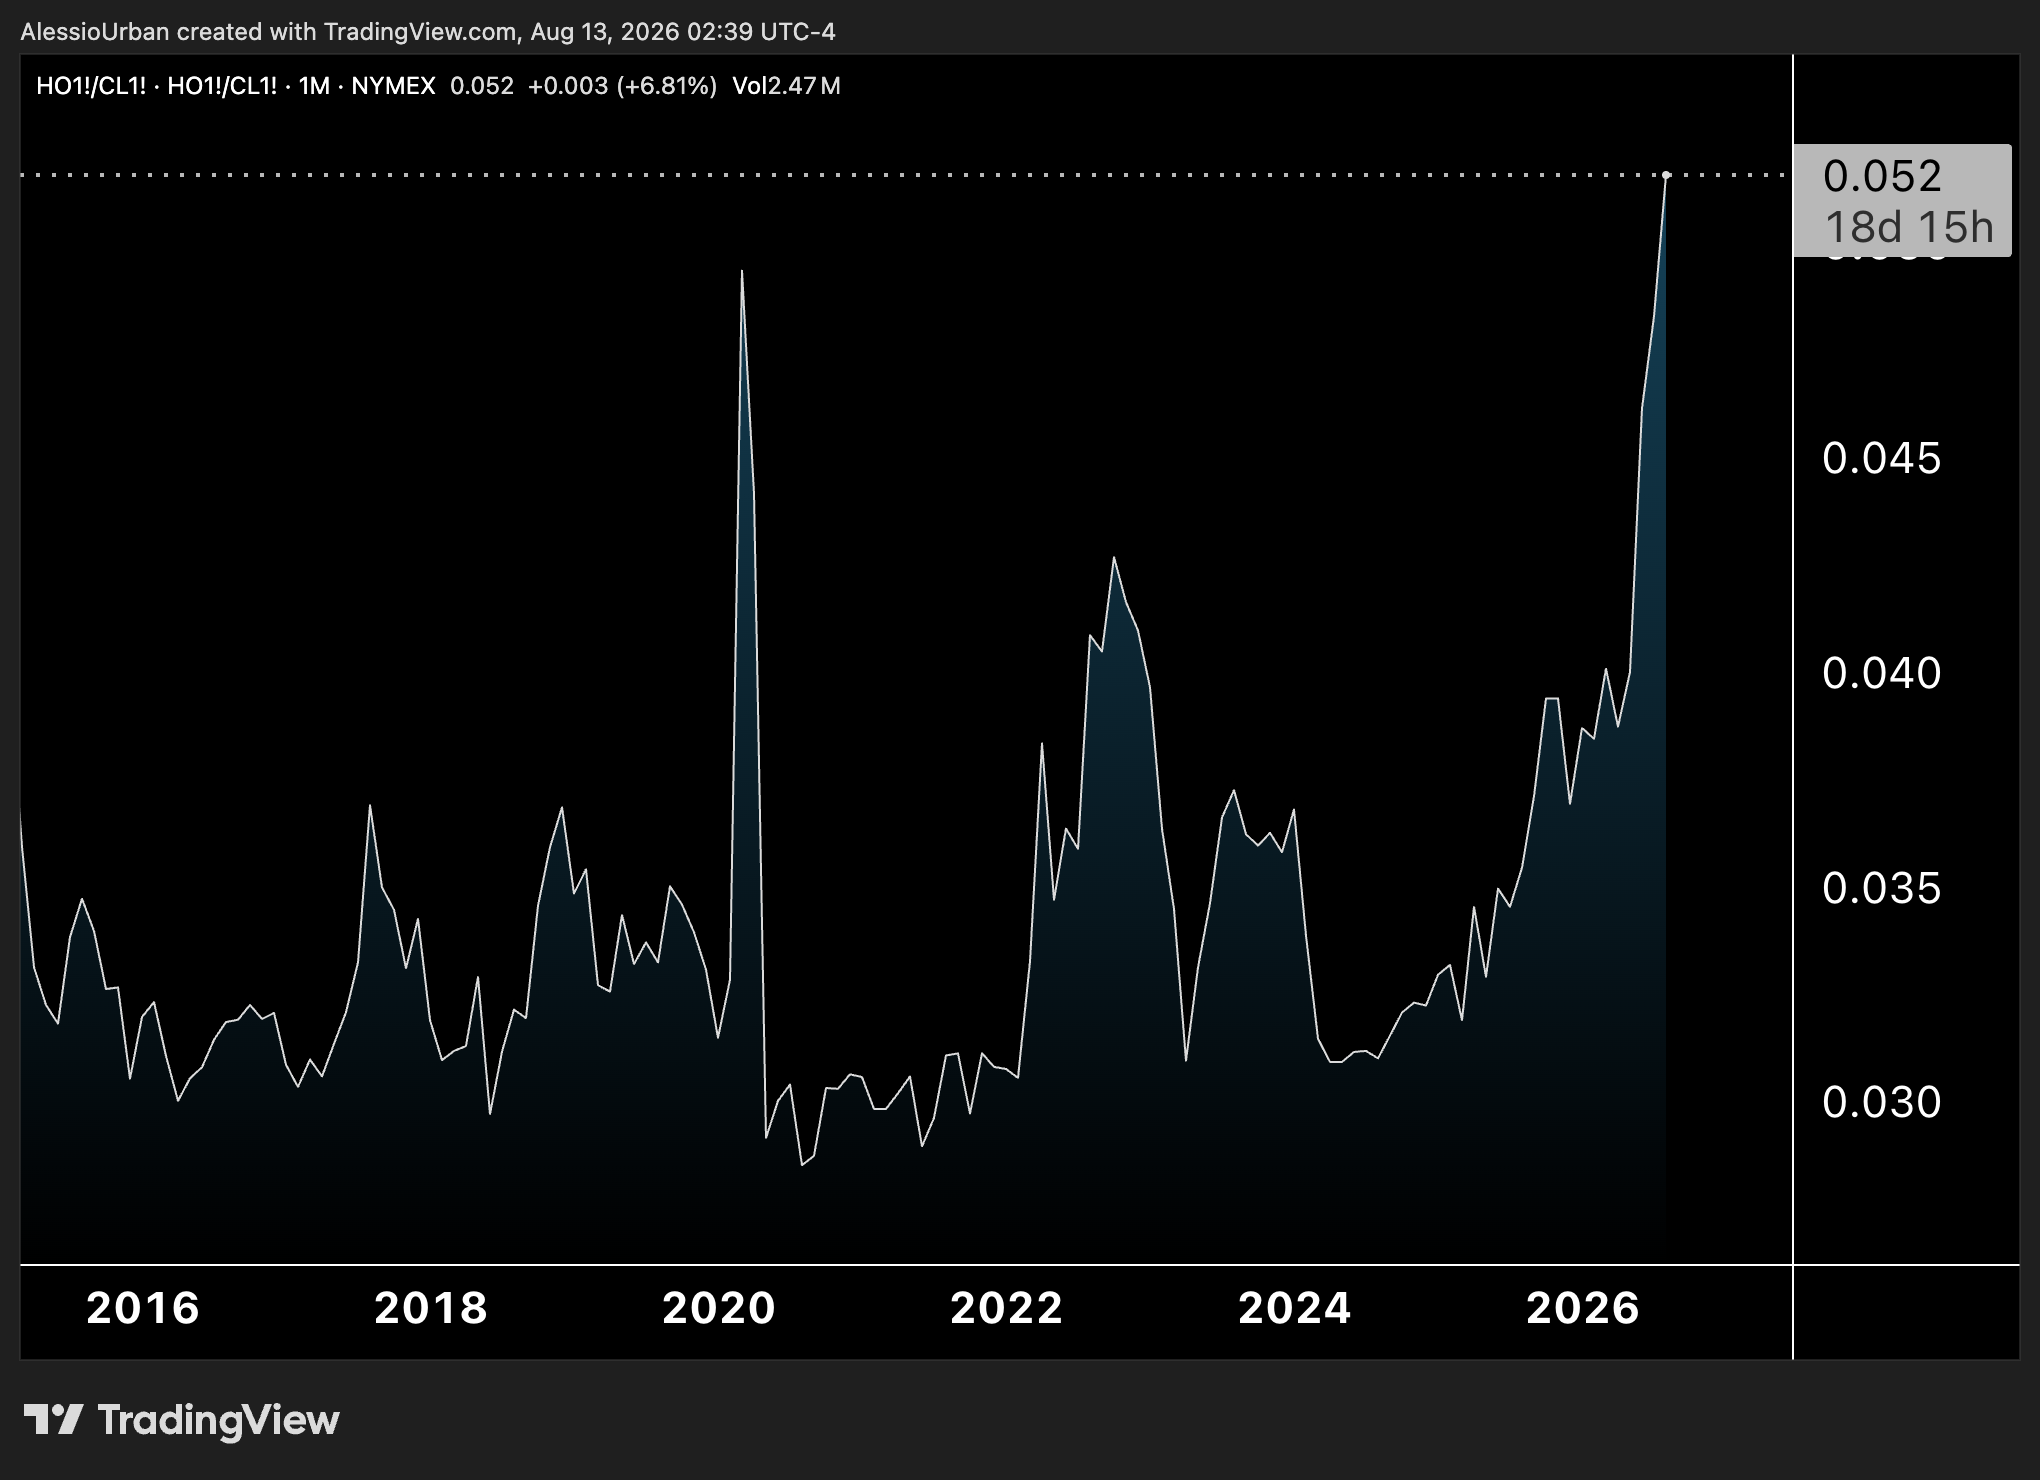Click the 2026 time axis label

(1583, 1308)
